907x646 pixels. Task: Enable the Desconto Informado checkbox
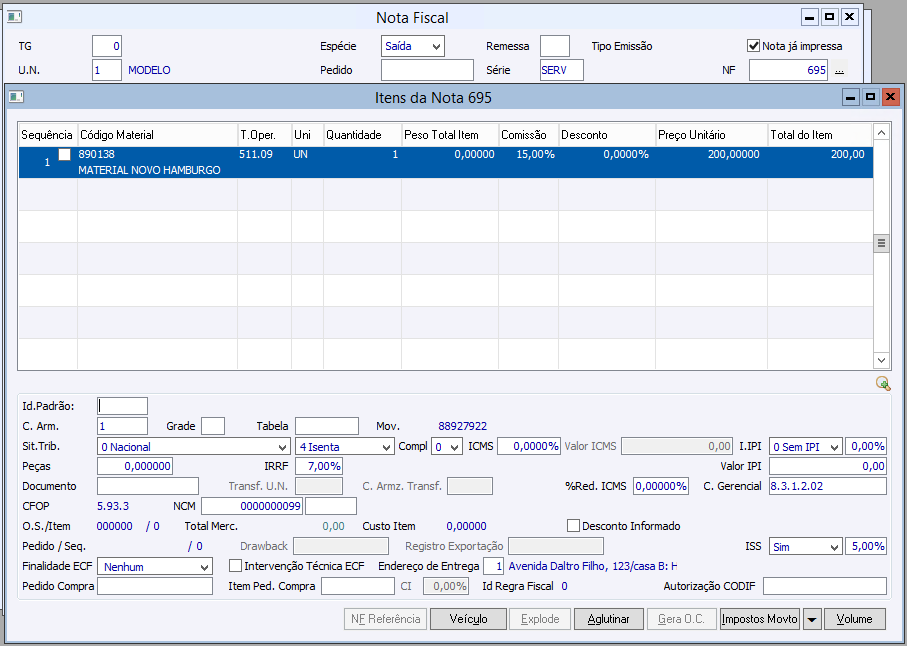tap(574, 526)
